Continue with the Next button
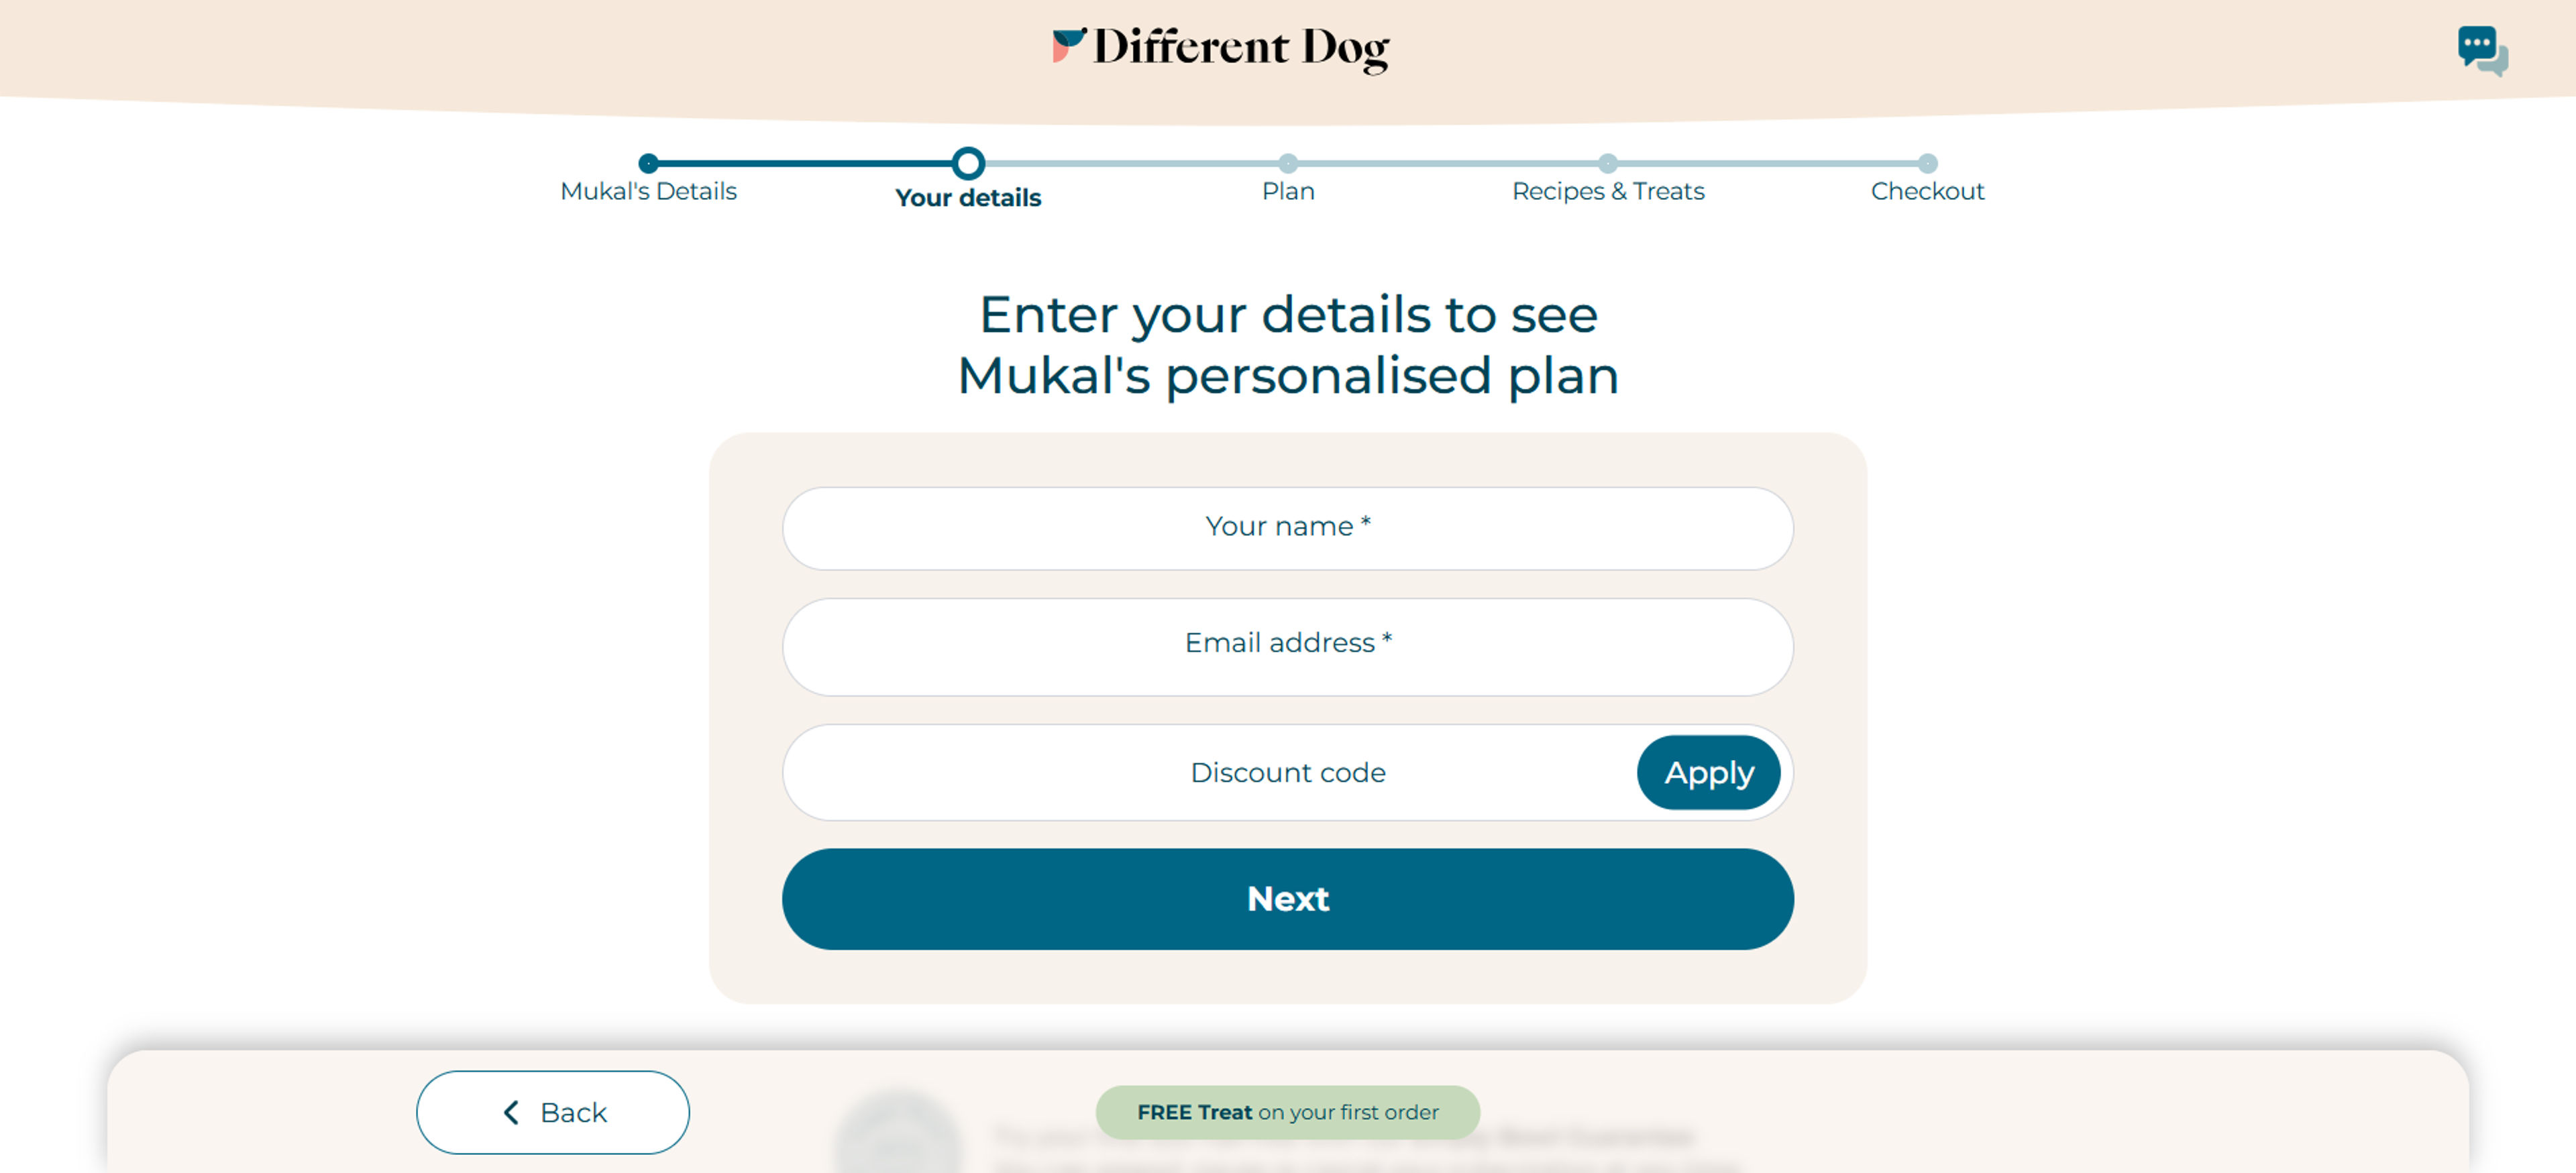This screenshot has width=2576, height=1173. [x=1288, y=899]
